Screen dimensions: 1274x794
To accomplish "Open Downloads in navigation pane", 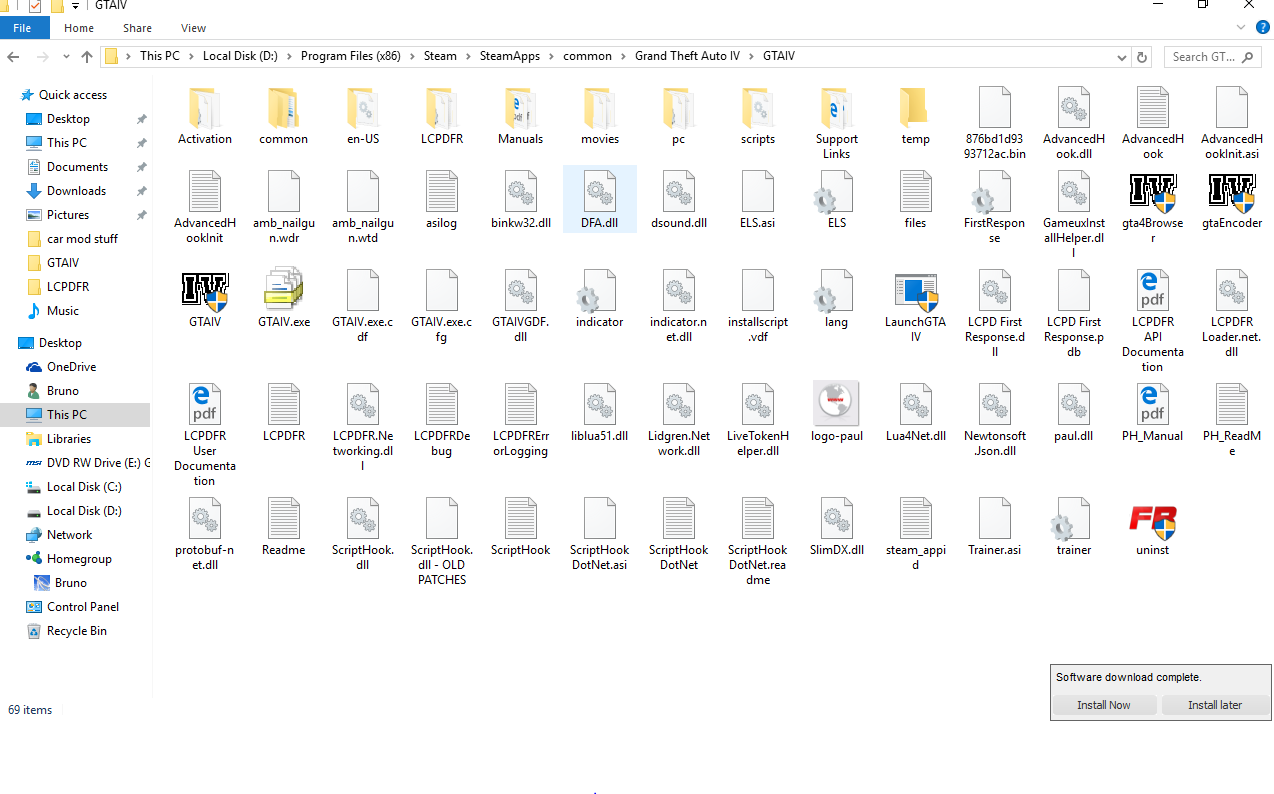I will click(76, 191).
